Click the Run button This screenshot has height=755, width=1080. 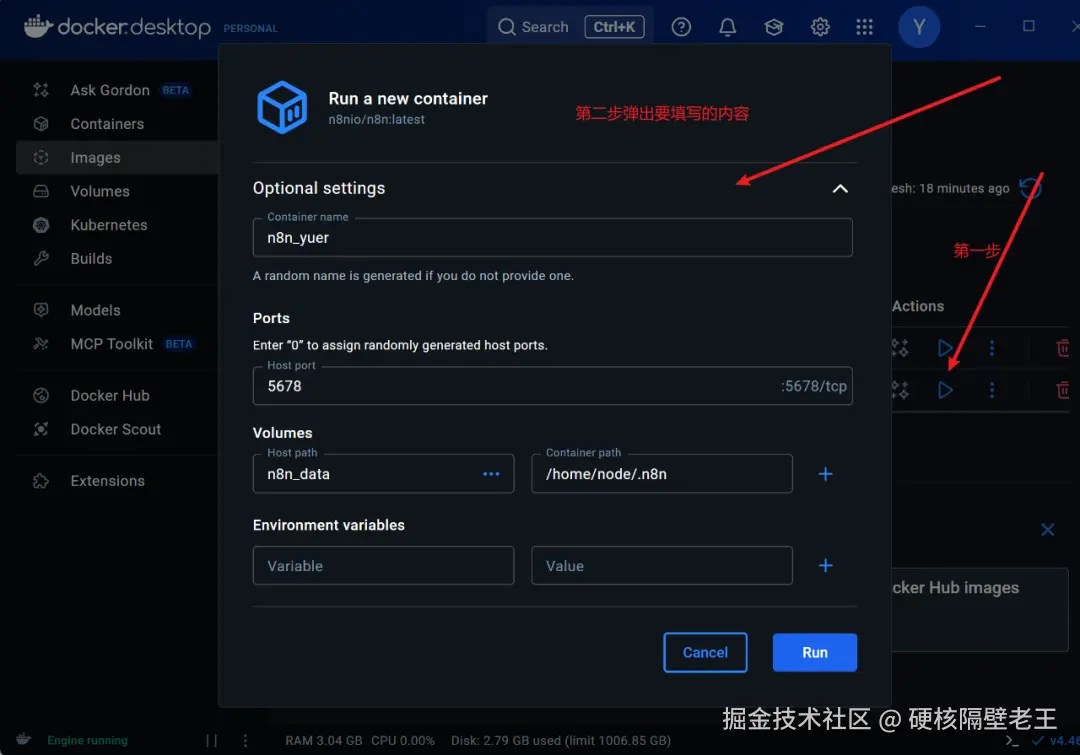click(815, 652)
